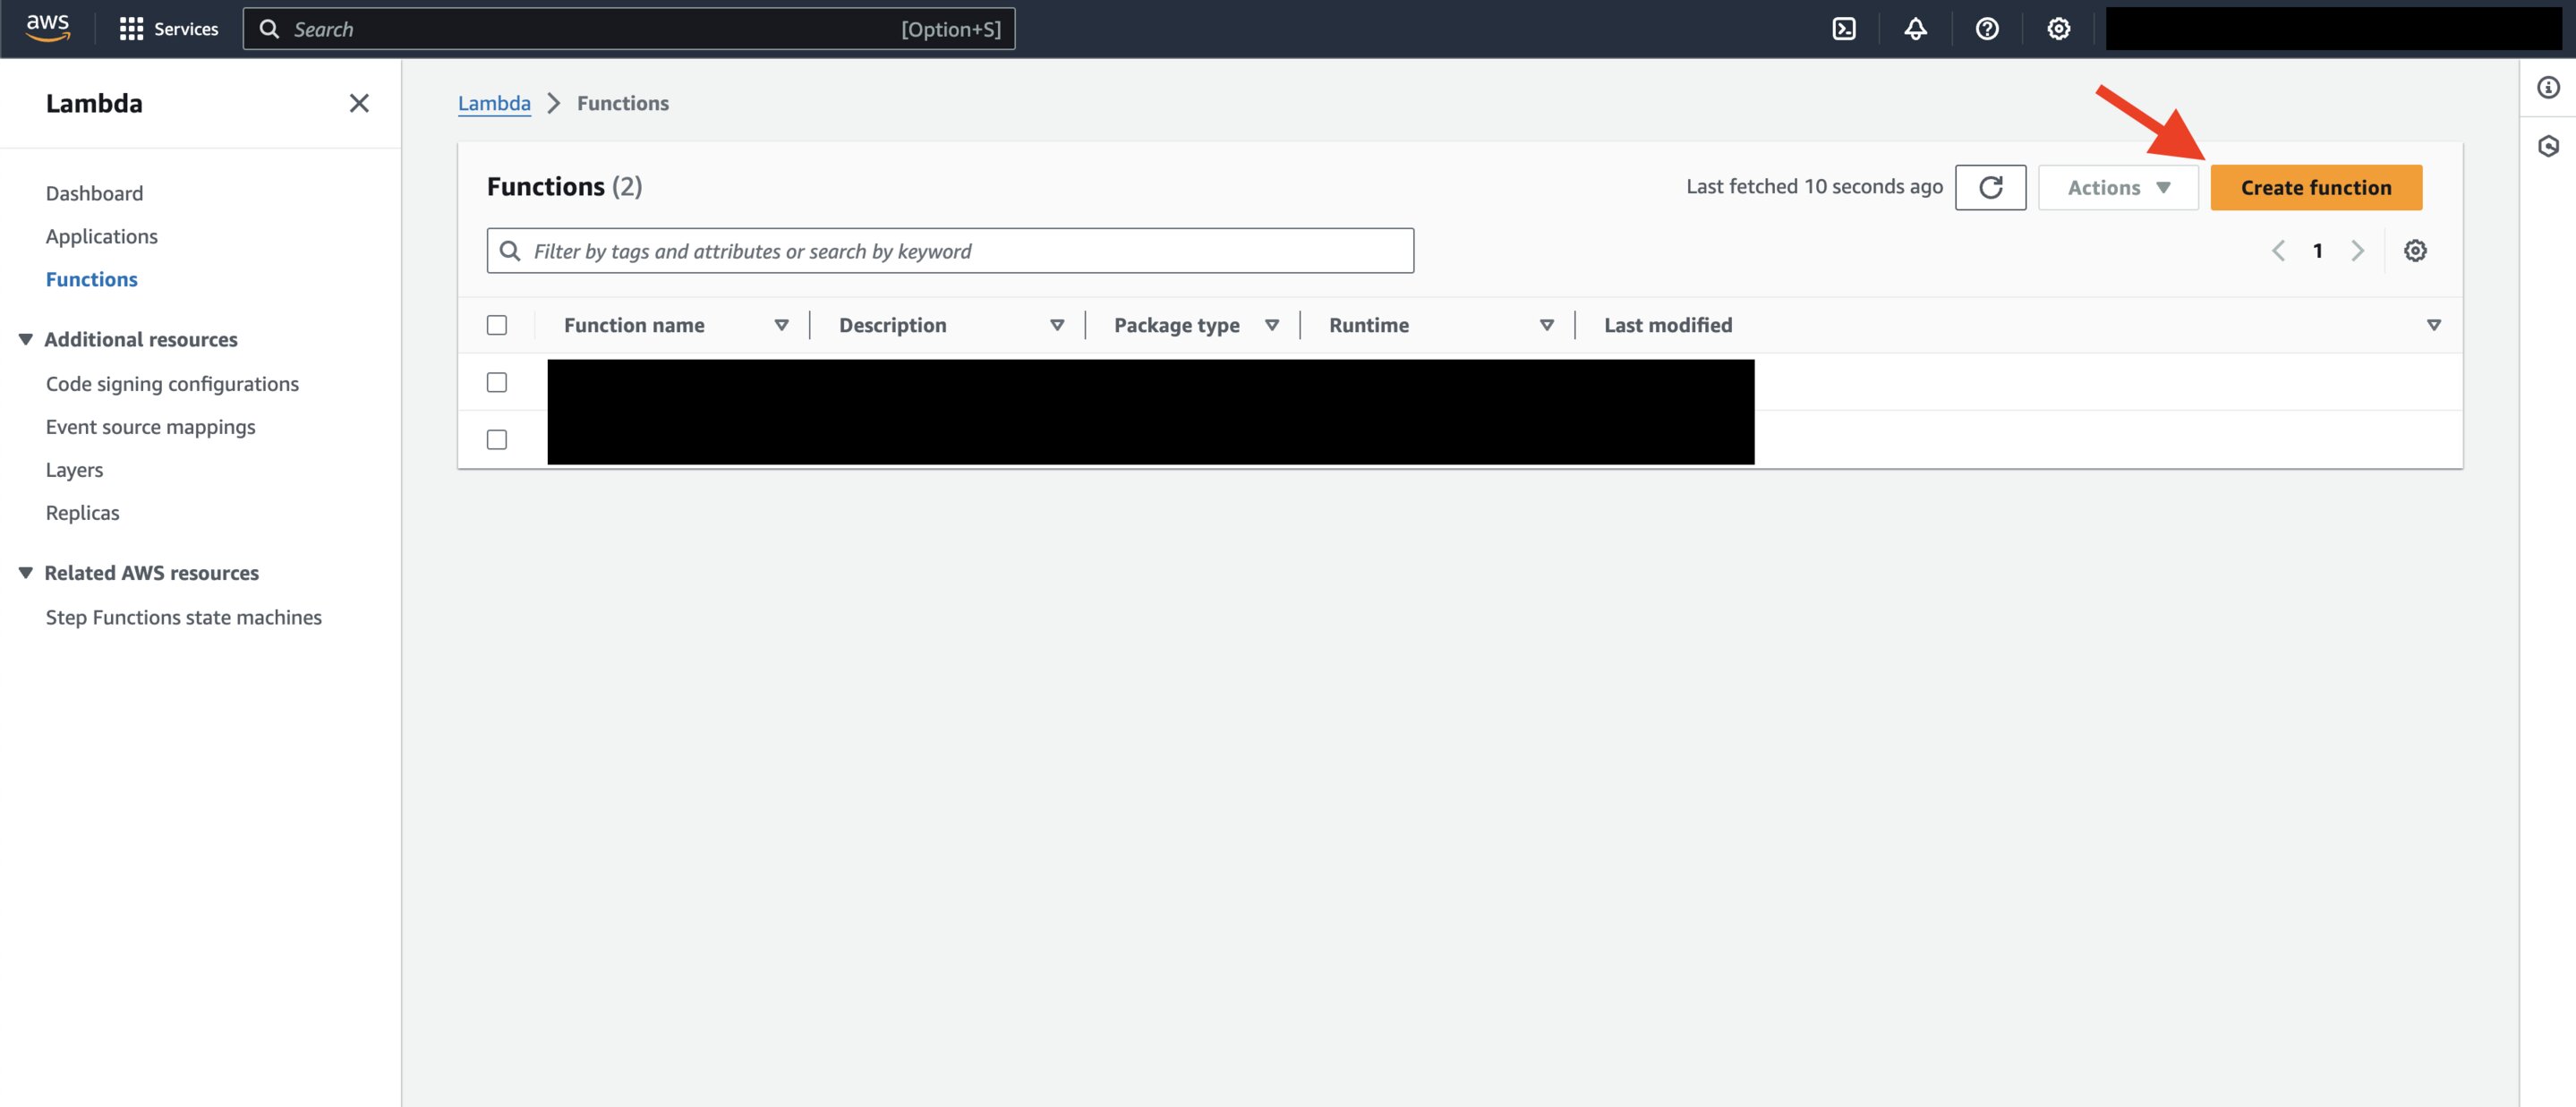The image size is (2576, 1107).
Task: Click the help icon for support
Action: pos(1988,28)
